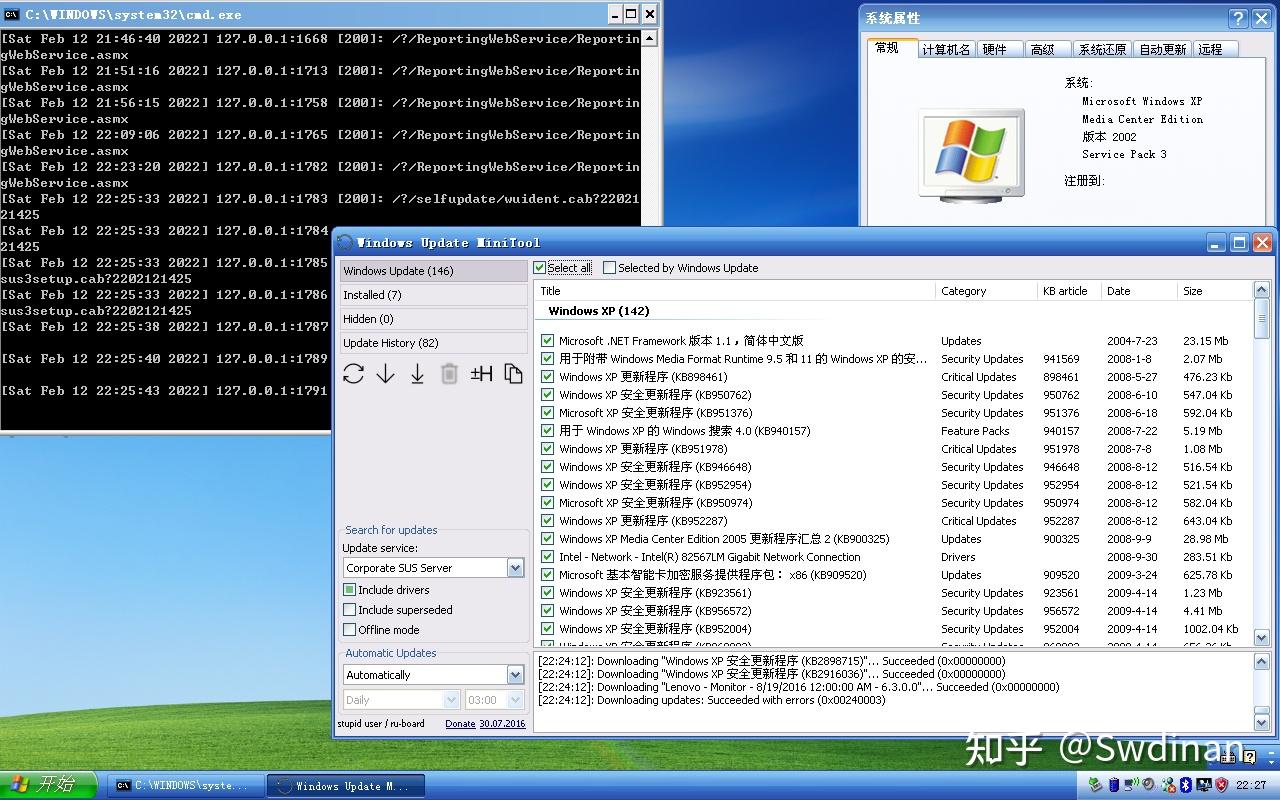Switch to 硬件 tab in 系统属性

coord(998,49)
